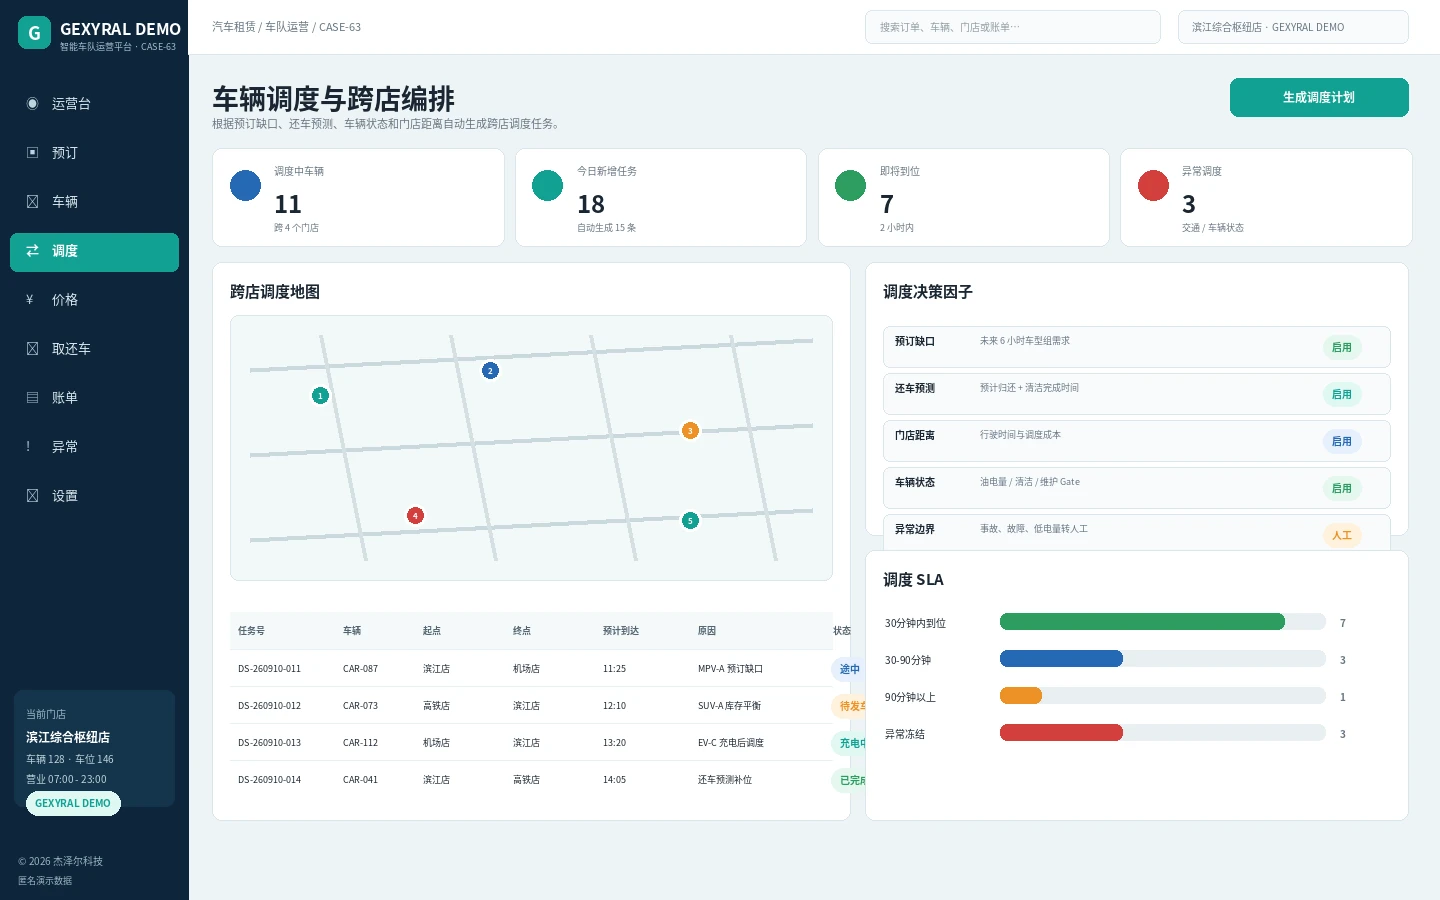Select task number DS-260910-014
The width and height of the screenshot is (1440, 900).
point(269,780)
